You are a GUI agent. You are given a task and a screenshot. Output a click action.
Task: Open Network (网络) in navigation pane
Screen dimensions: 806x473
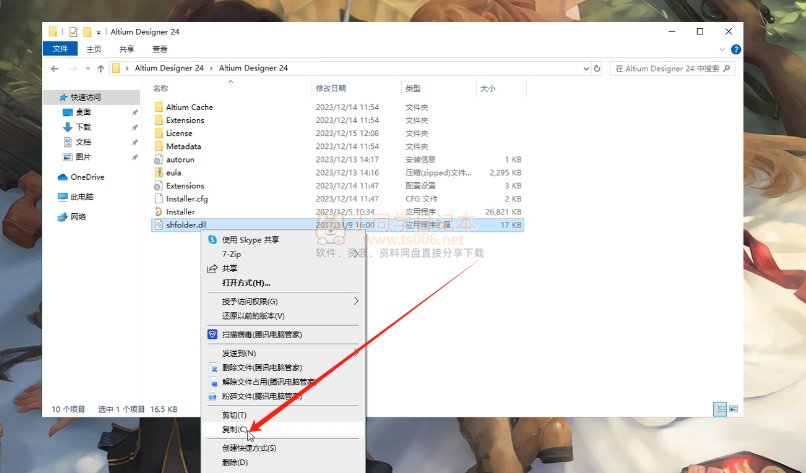pos(72,216)
